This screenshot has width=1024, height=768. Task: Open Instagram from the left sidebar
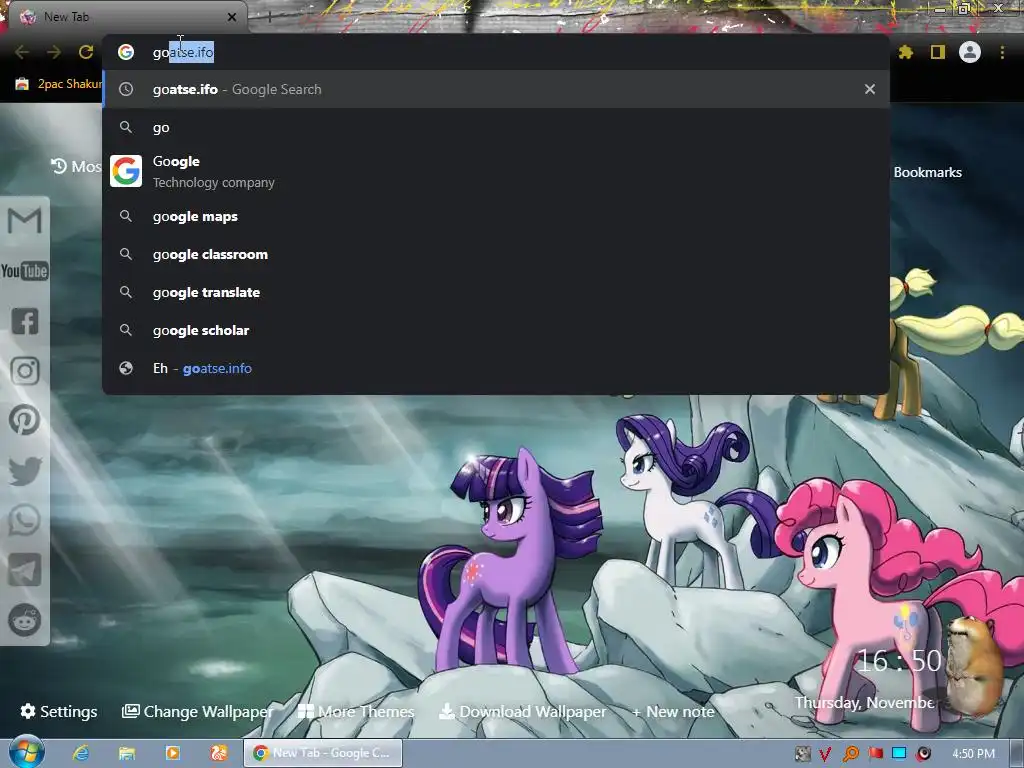pos(25,371)
